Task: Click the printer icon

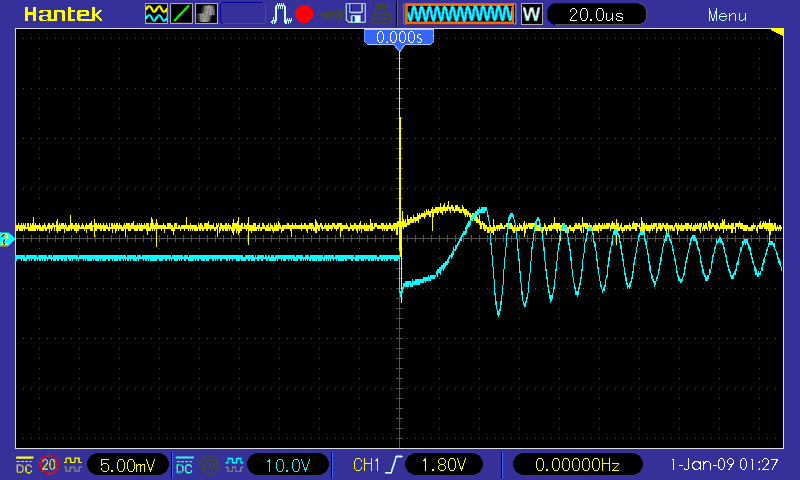Action: coord(381,14)
